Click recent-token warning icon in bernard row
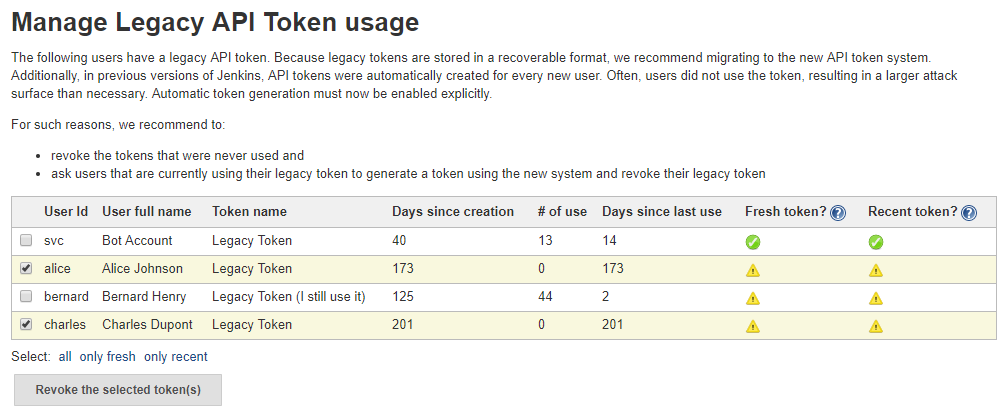The height and width of the screenshot is (412, 1004). click(x=875, y=298)
